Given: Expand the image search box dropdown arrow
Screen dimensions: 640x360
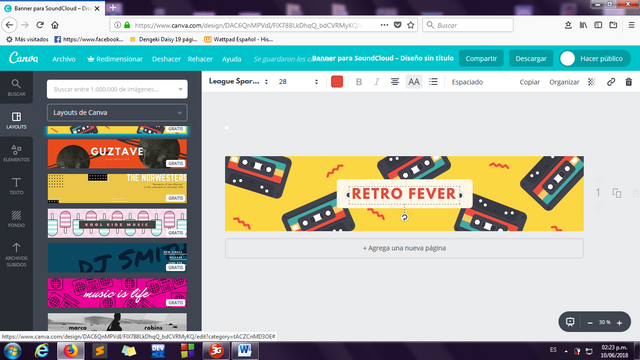Looking at the screenshot, I should 180,89.
